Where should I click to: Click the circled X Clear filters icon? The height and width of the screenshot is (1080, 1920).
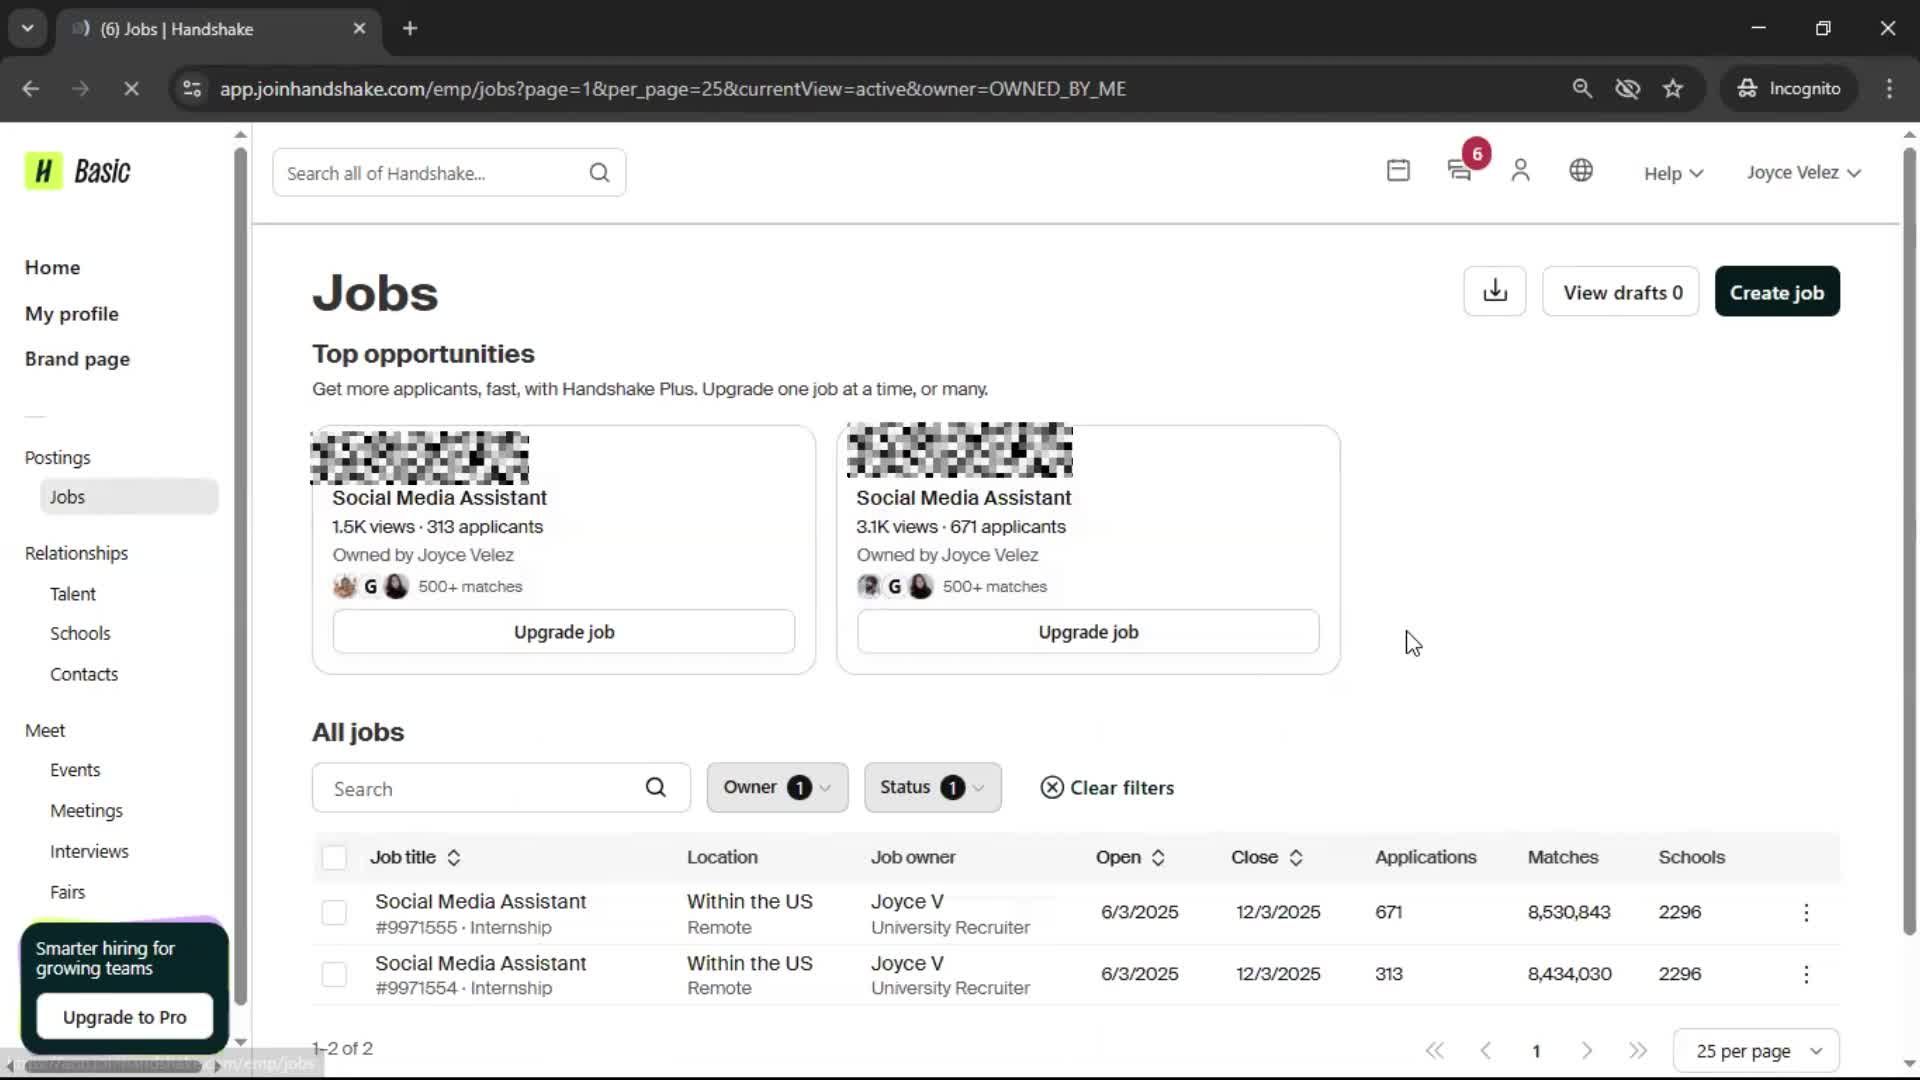click(x=1052, y=788)
